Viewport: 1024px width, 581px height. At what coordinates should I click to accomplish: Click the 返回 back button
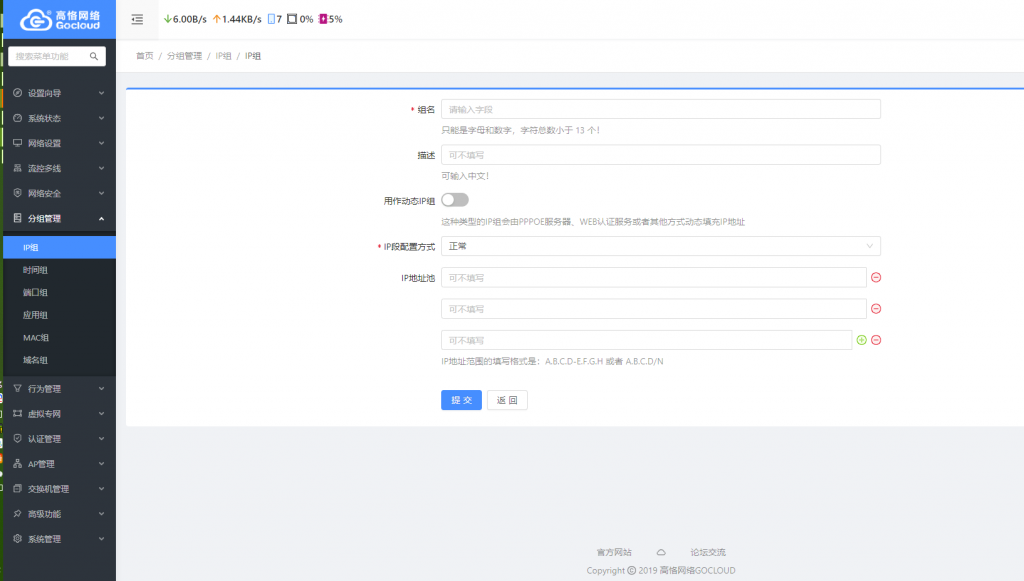click(x=507, y=400)
